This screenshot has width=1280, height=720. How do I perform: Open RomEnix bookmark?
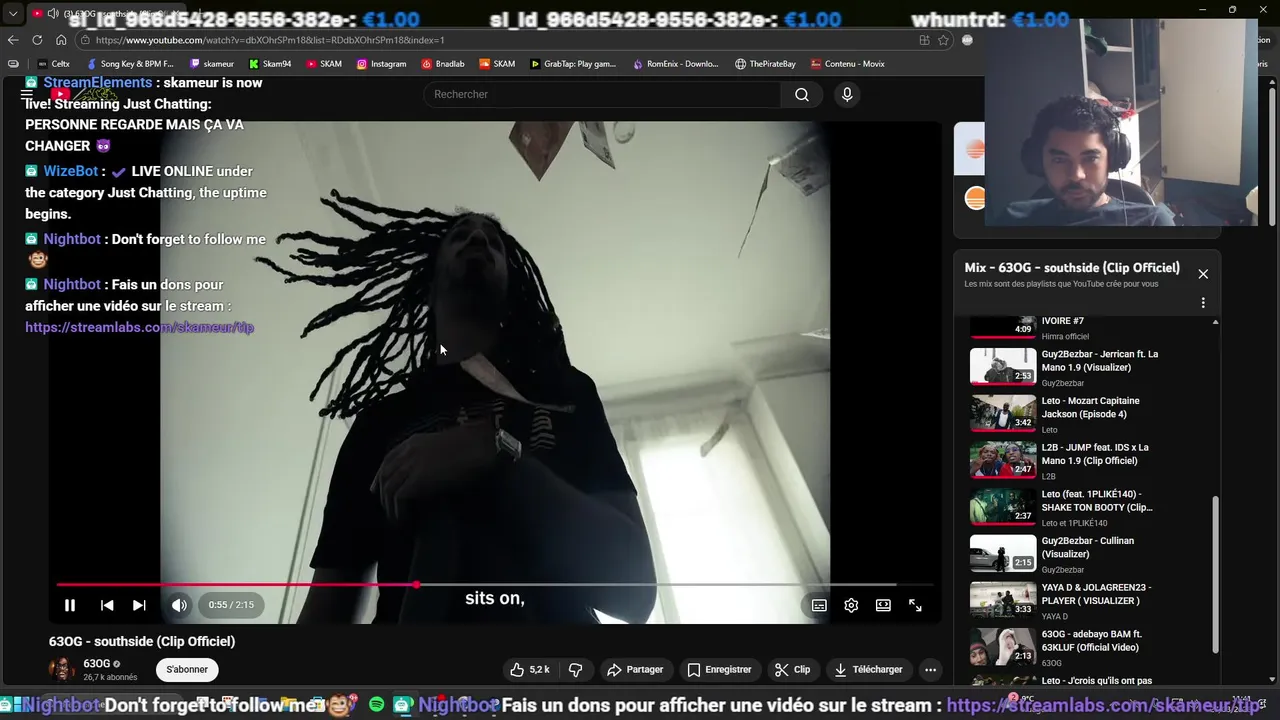pos(676,64)
